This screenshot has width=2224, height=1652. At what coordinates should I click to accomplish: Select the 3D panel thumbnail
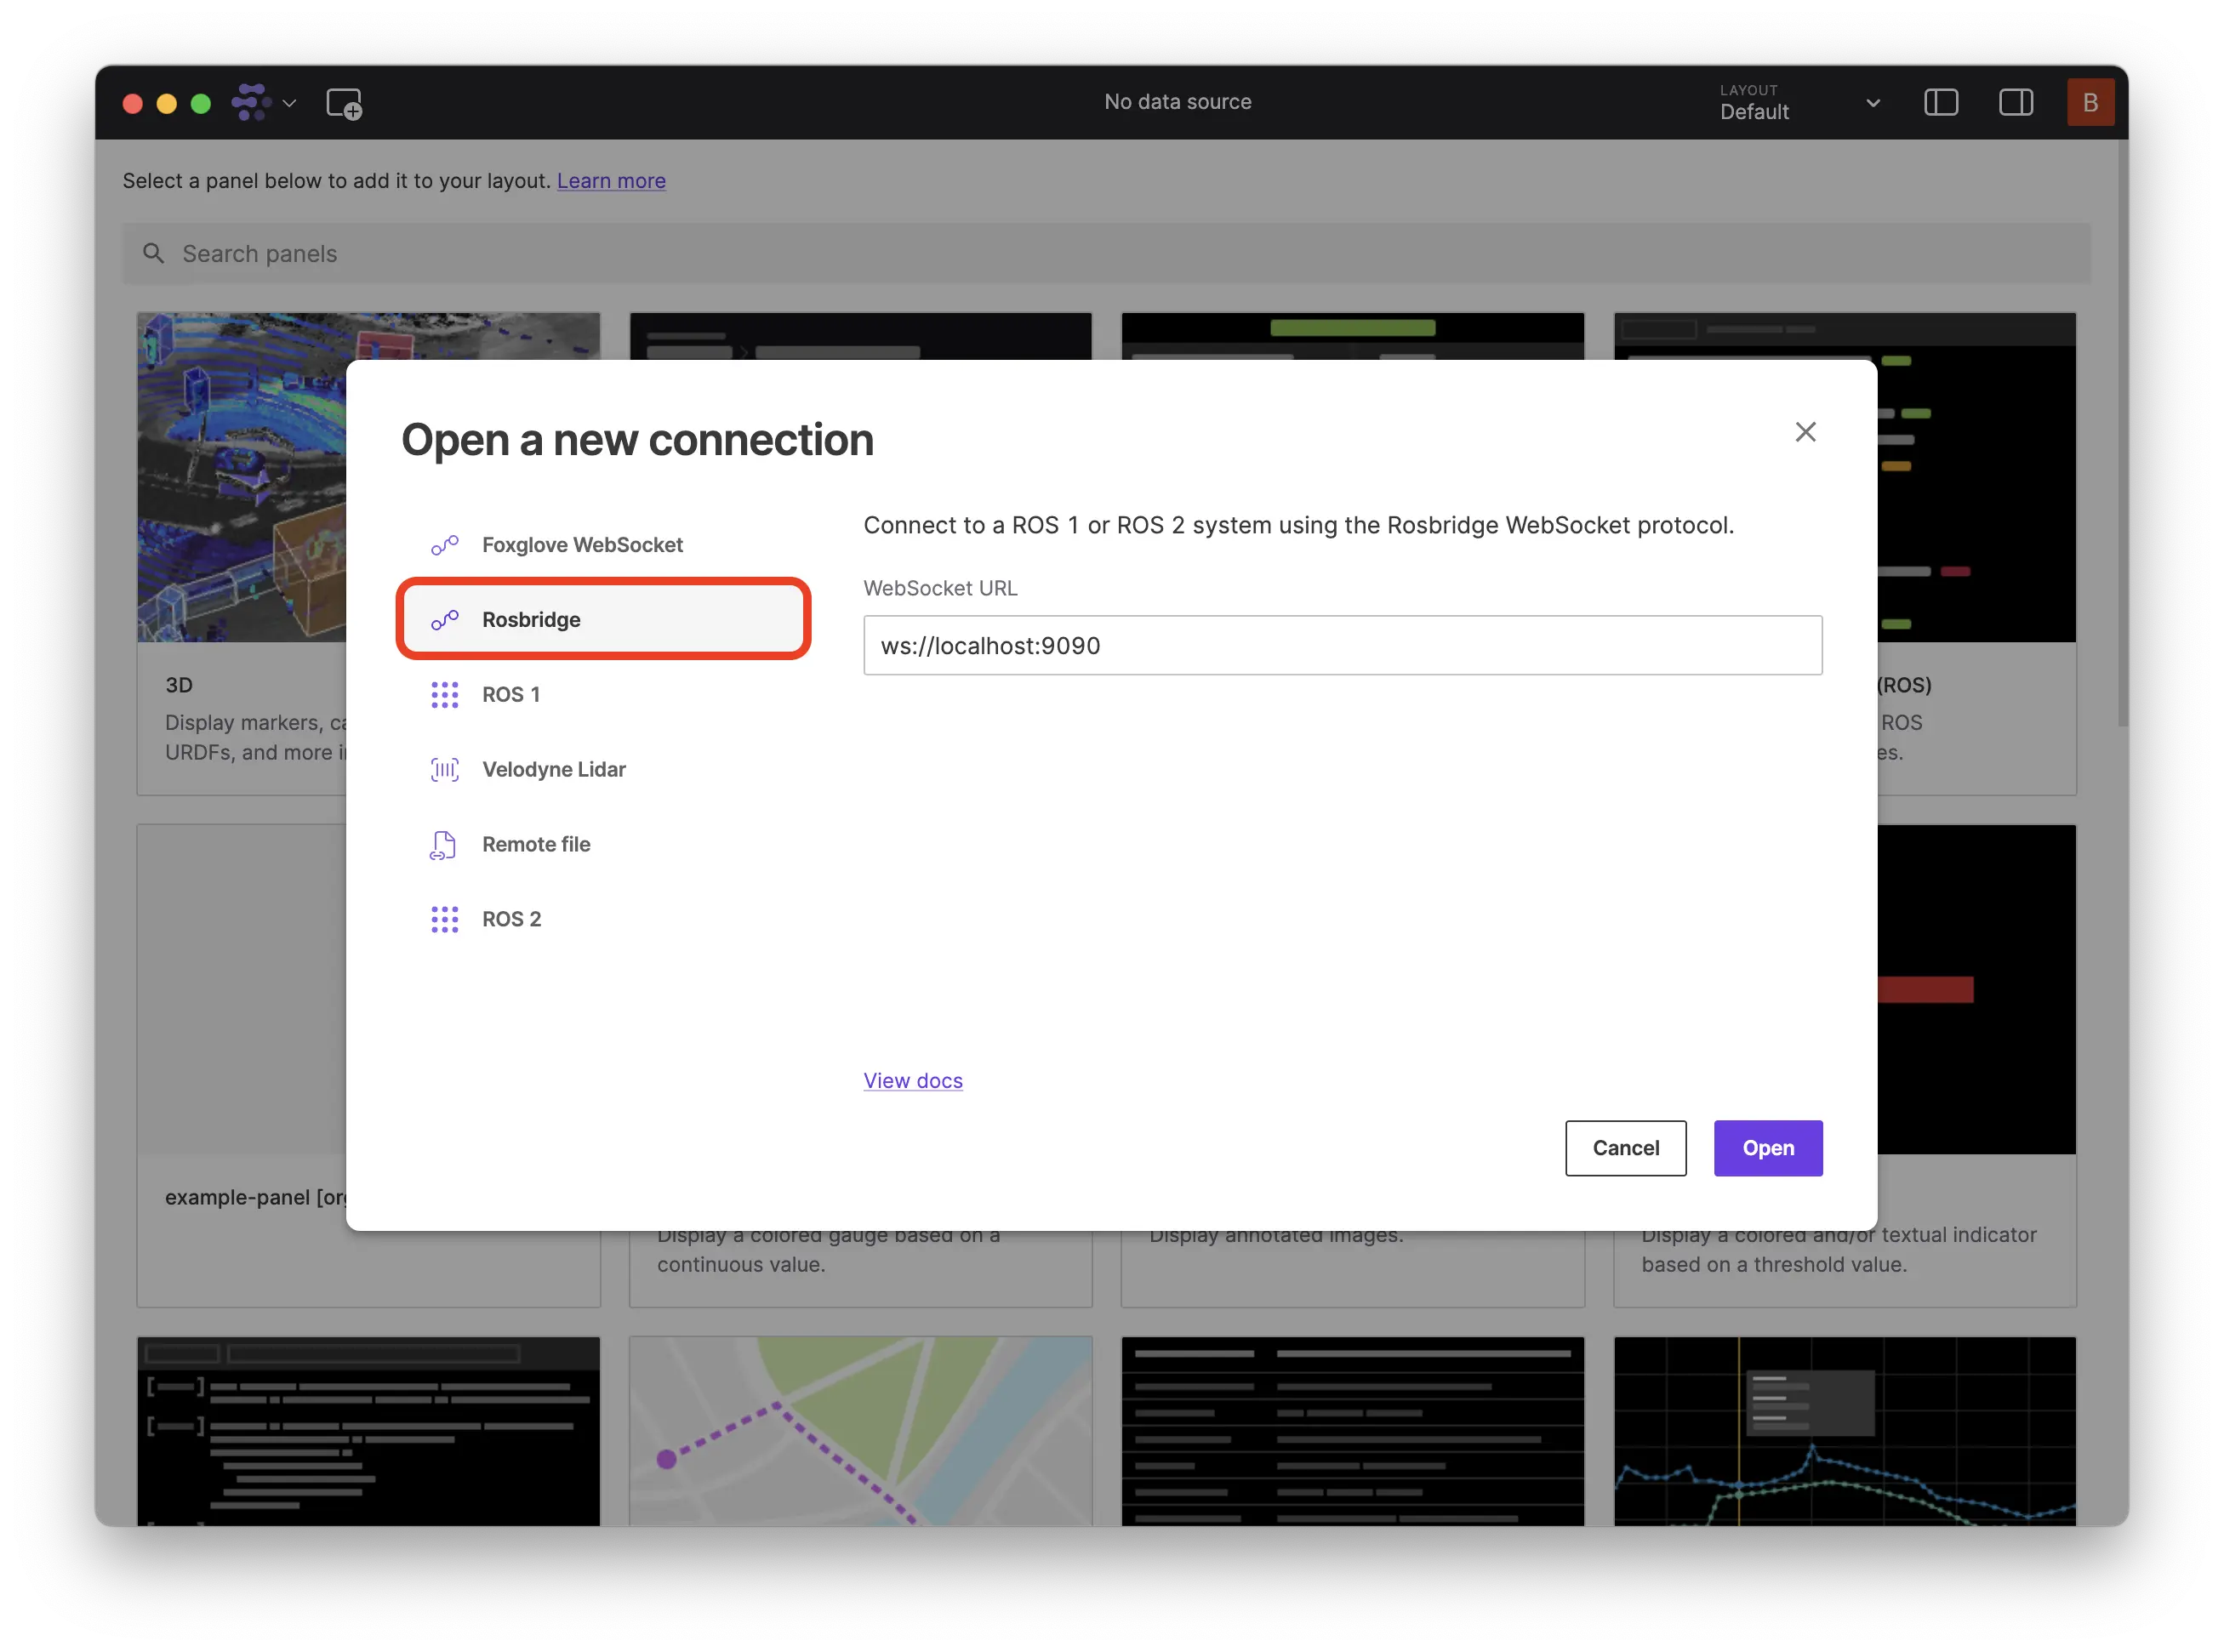pos(242,476)
